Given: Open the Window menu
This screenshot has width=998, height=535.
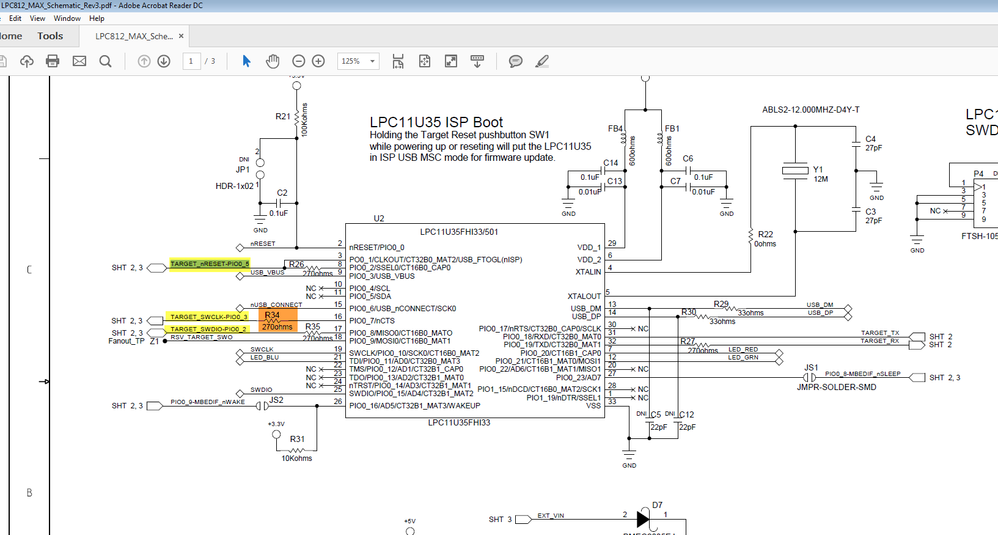Looking at the screenshot, I should (x=67, y=18).
